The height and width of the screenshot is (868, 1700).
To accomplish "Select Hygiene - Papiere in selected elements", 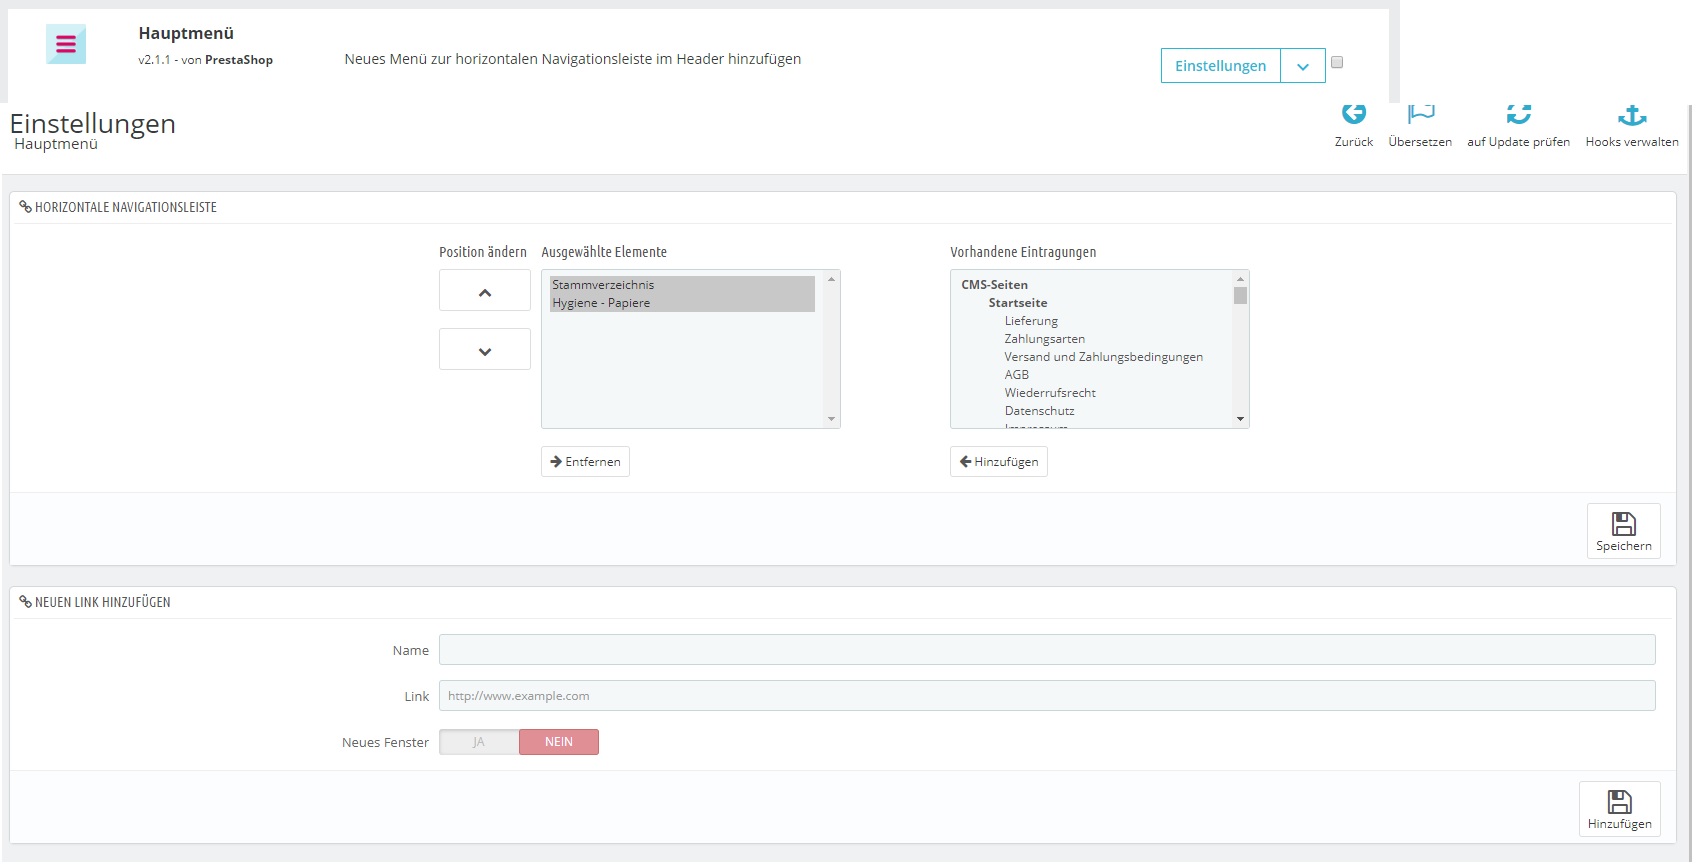I will (x=601, y=303).
